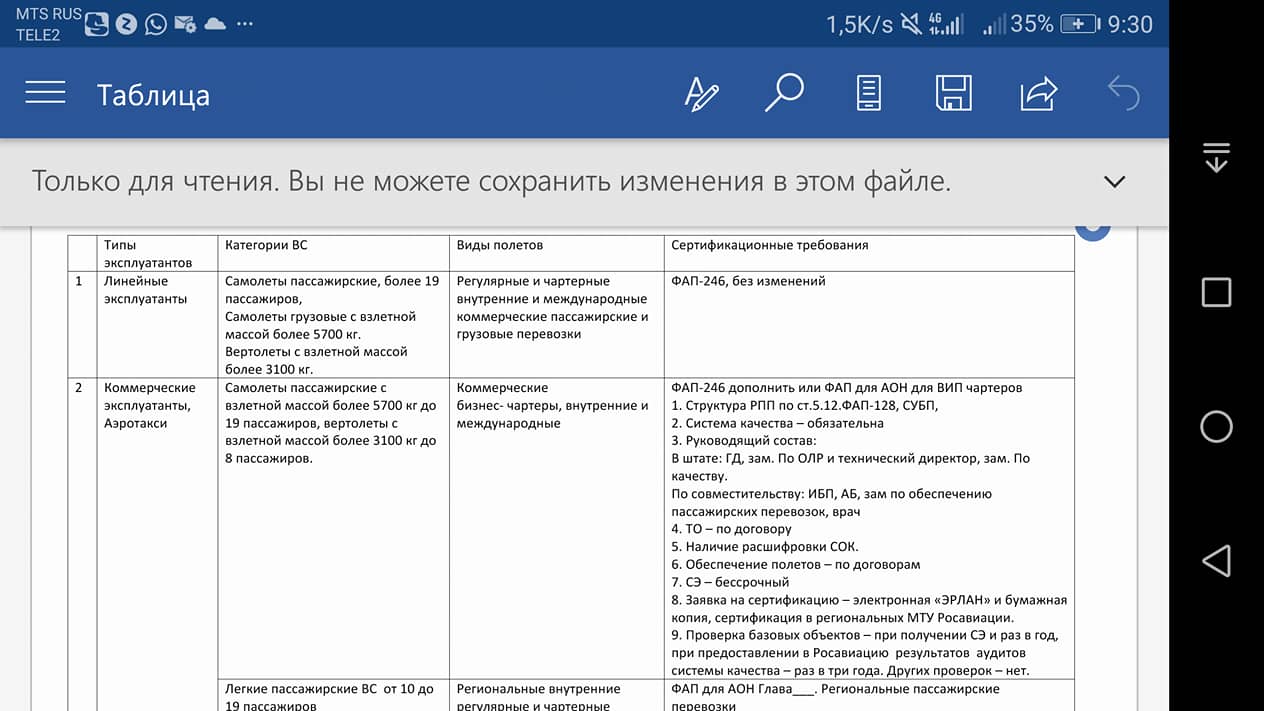Tap the Виды полетов column header
This screenshot has width=1264, height=711.
tap(500, 245)
